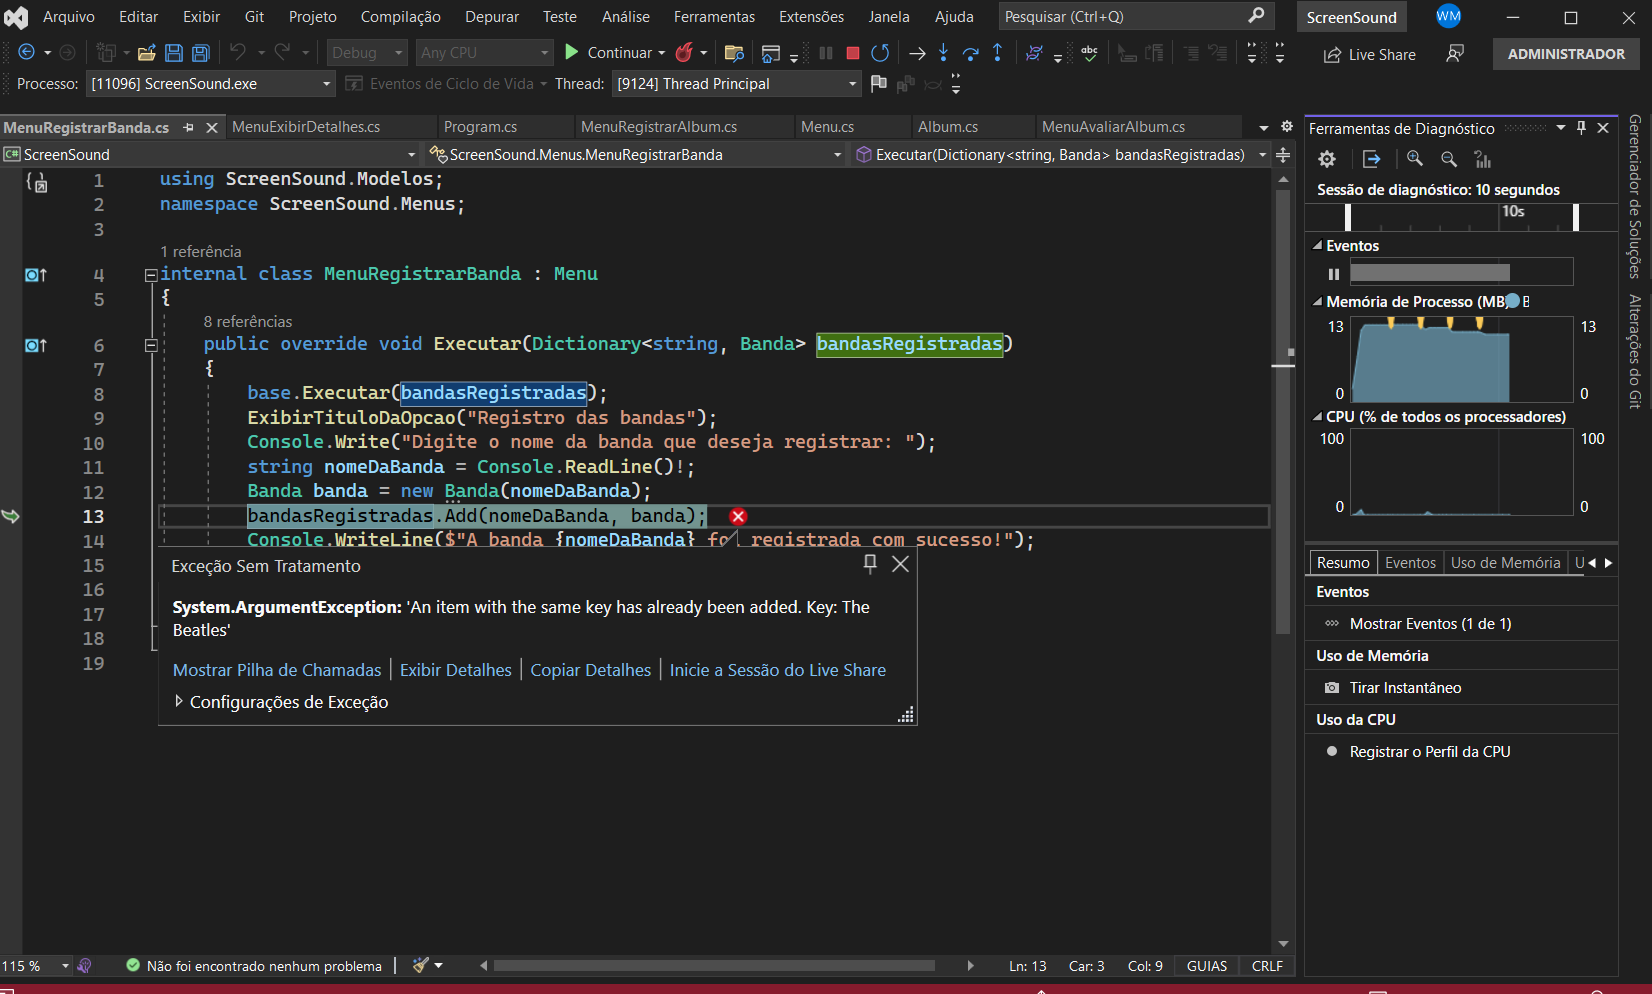The height and width of the screenshot is (994, 1652).
Task: Open the Arquivo menu
Action: click(x=69, y=17)
